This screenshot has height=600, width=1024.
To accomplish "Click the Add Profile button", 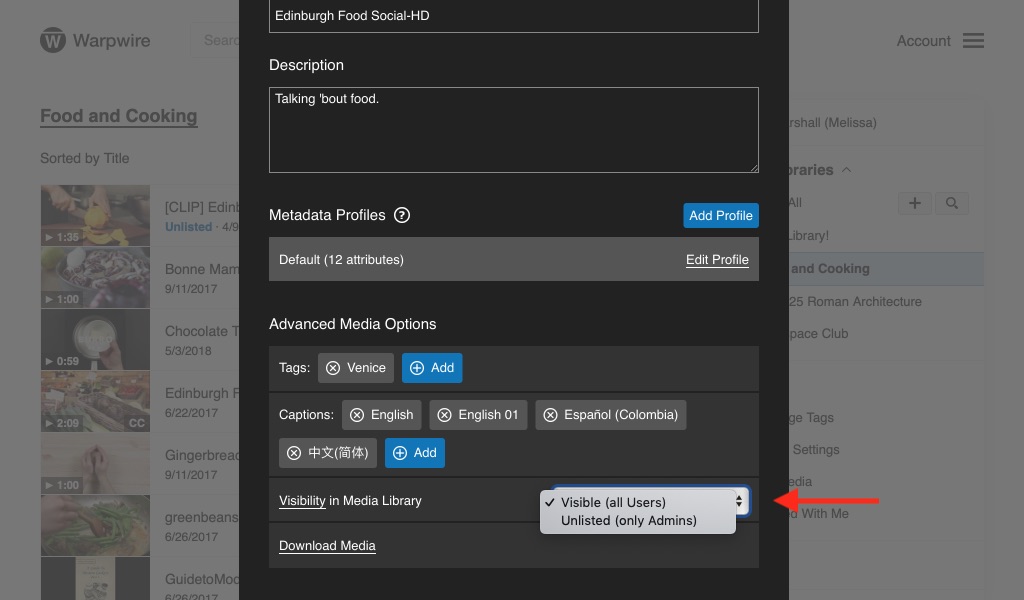I will [x=721, y=215].
